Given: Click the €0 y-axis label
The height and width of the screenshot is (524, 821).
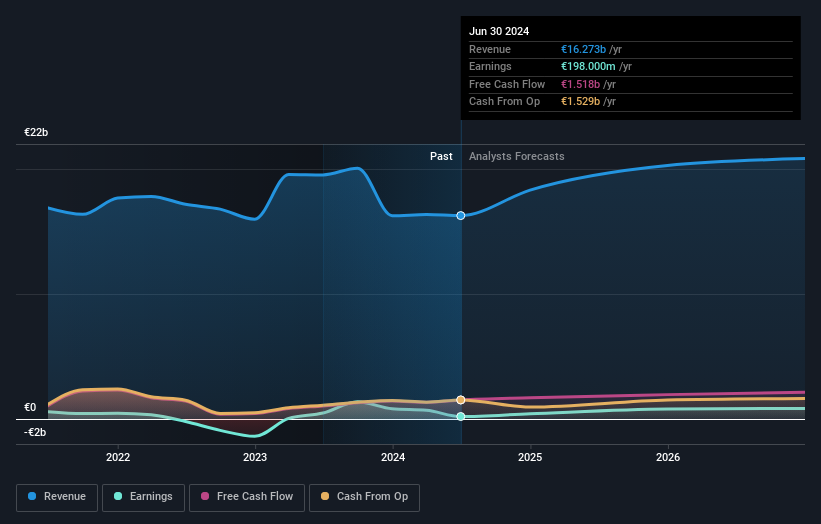Looking at the screenshot, I should click(x=30, y=407).
